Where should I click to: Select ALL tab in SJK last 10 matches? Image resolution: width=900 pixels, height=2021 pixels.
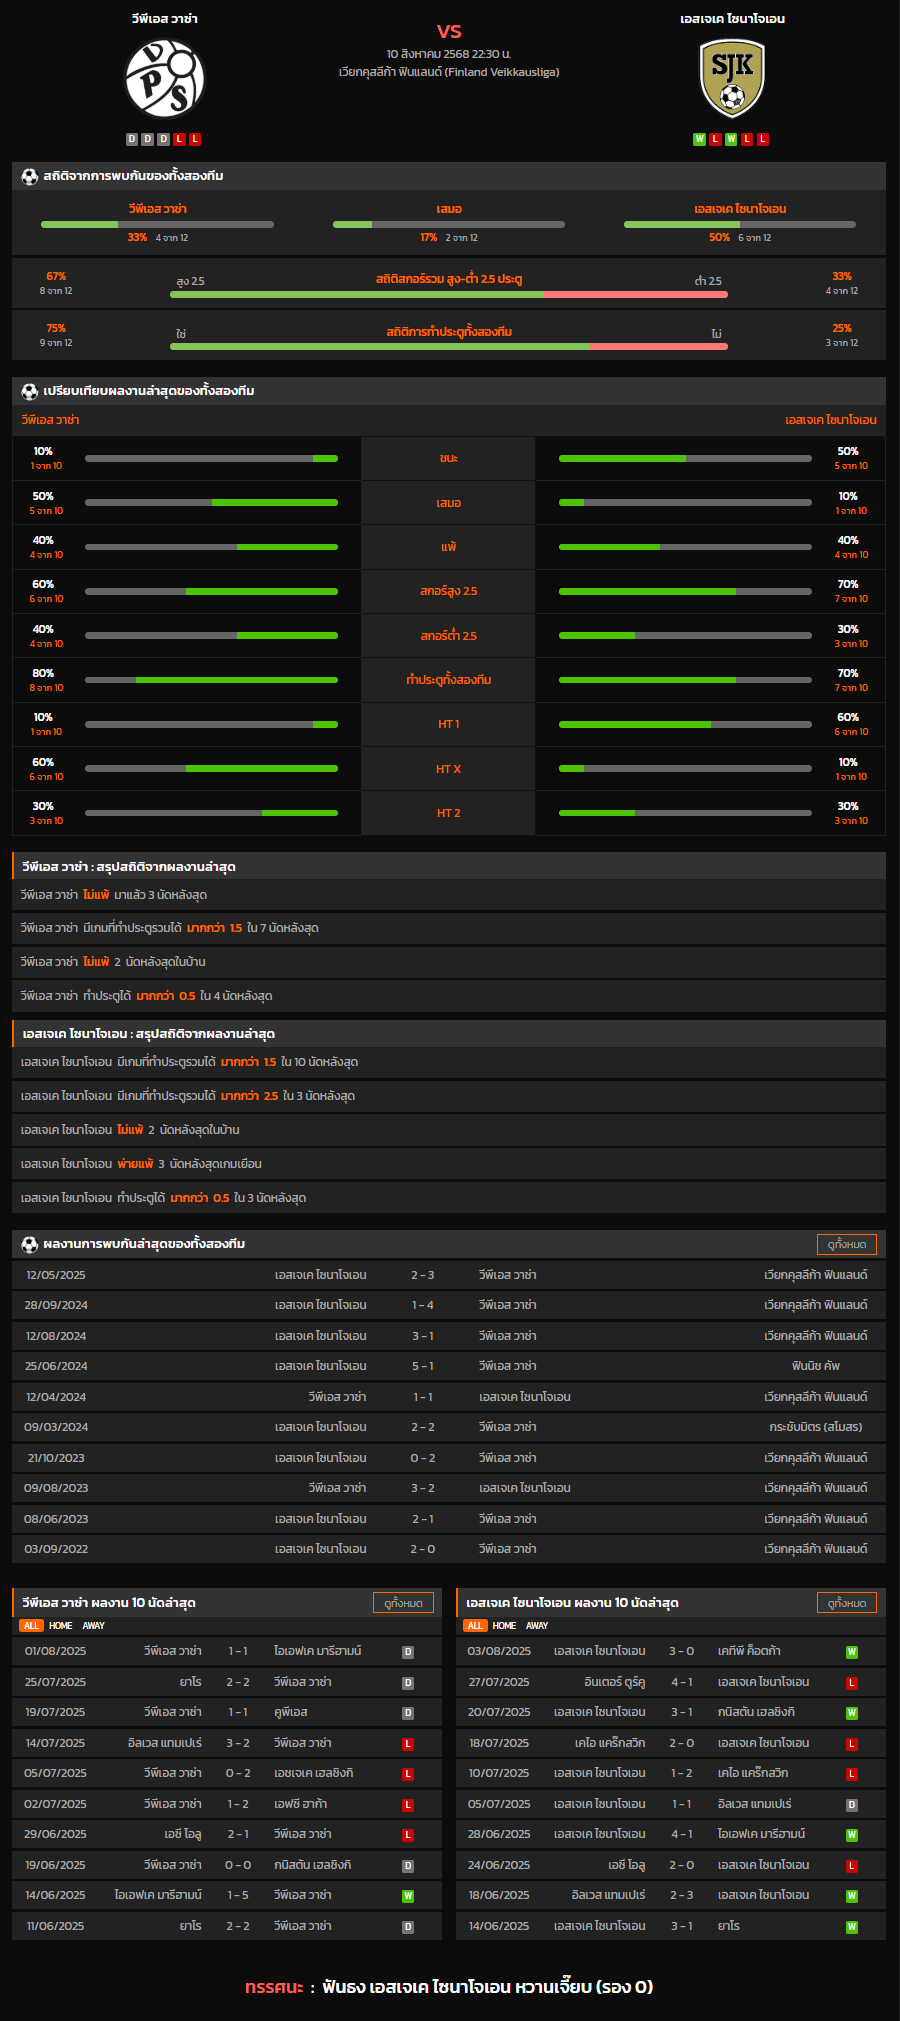pos(475,1626)
